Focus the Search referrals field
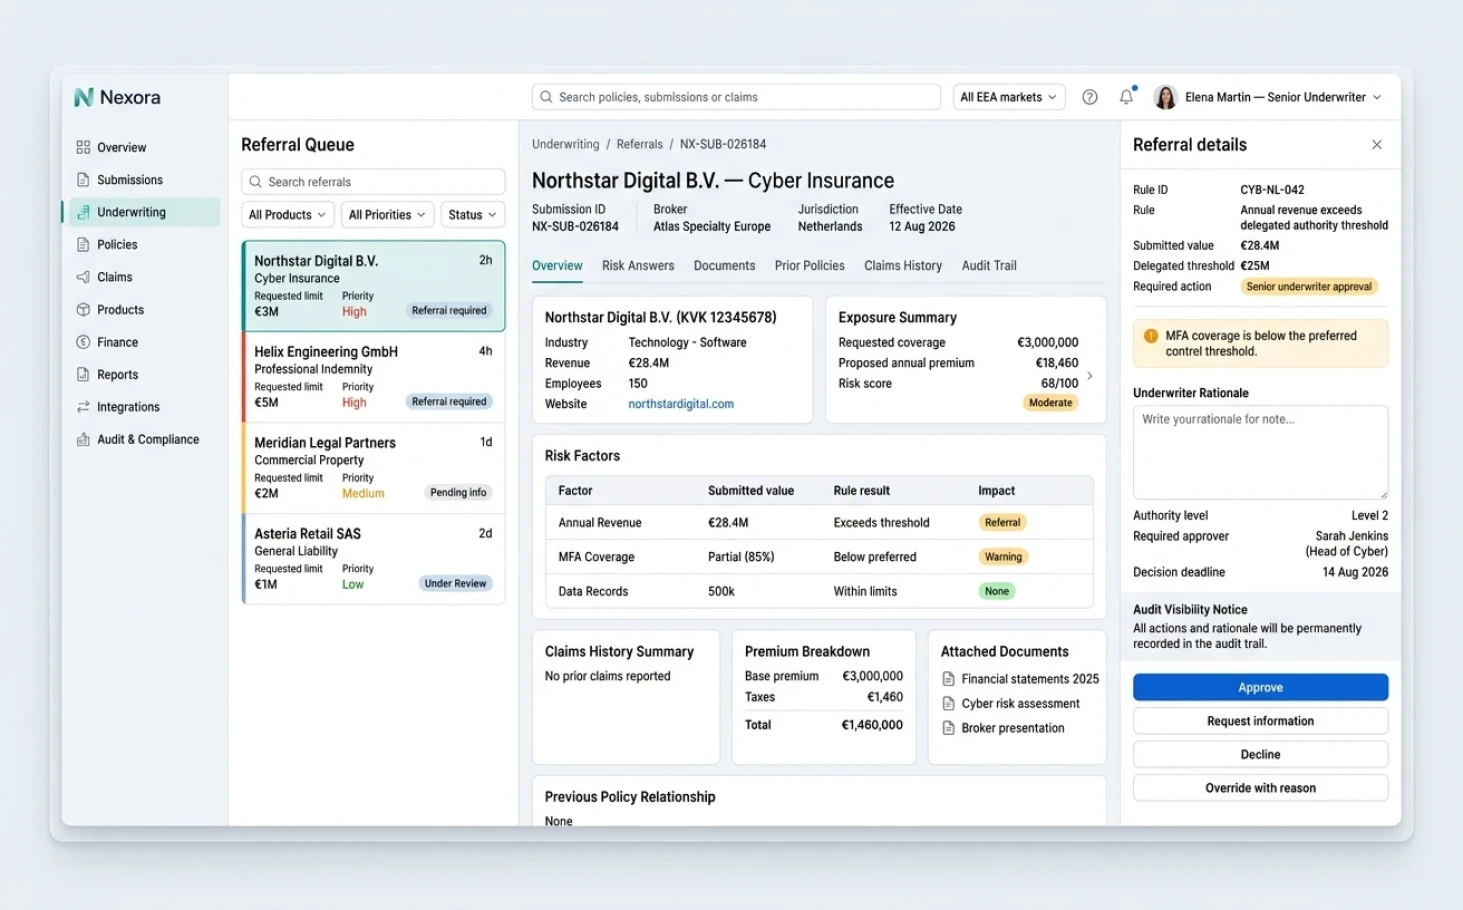The image size is (1463, 910). (x=373, y=182)
